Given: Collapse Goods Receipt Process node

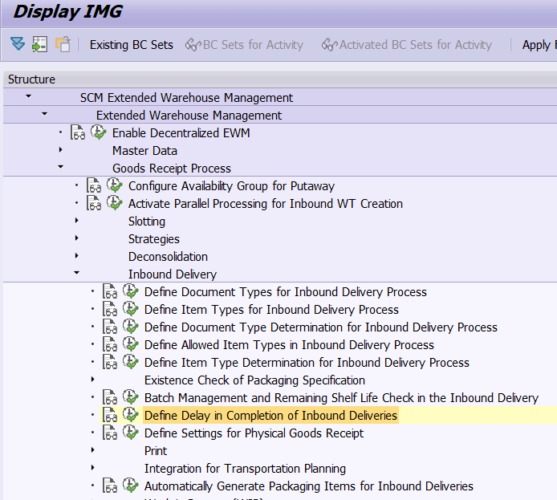Looking at the screenshot, I should 60,166.
